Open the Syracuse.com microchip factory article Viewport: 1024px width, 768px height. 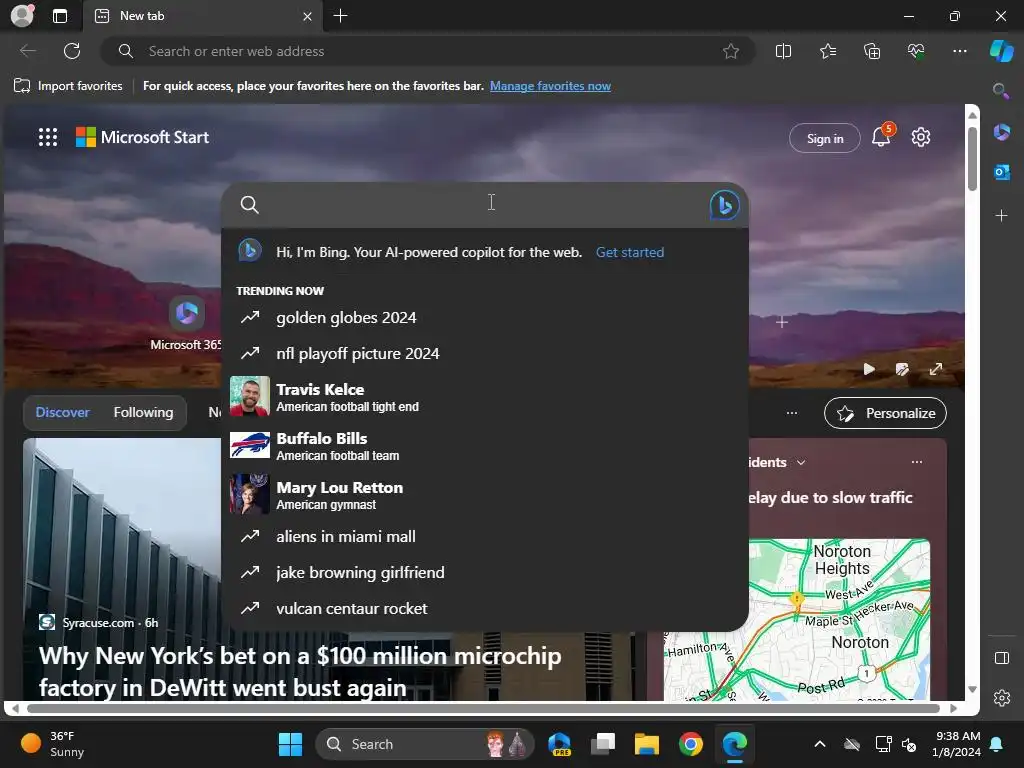tap(300, 671)
